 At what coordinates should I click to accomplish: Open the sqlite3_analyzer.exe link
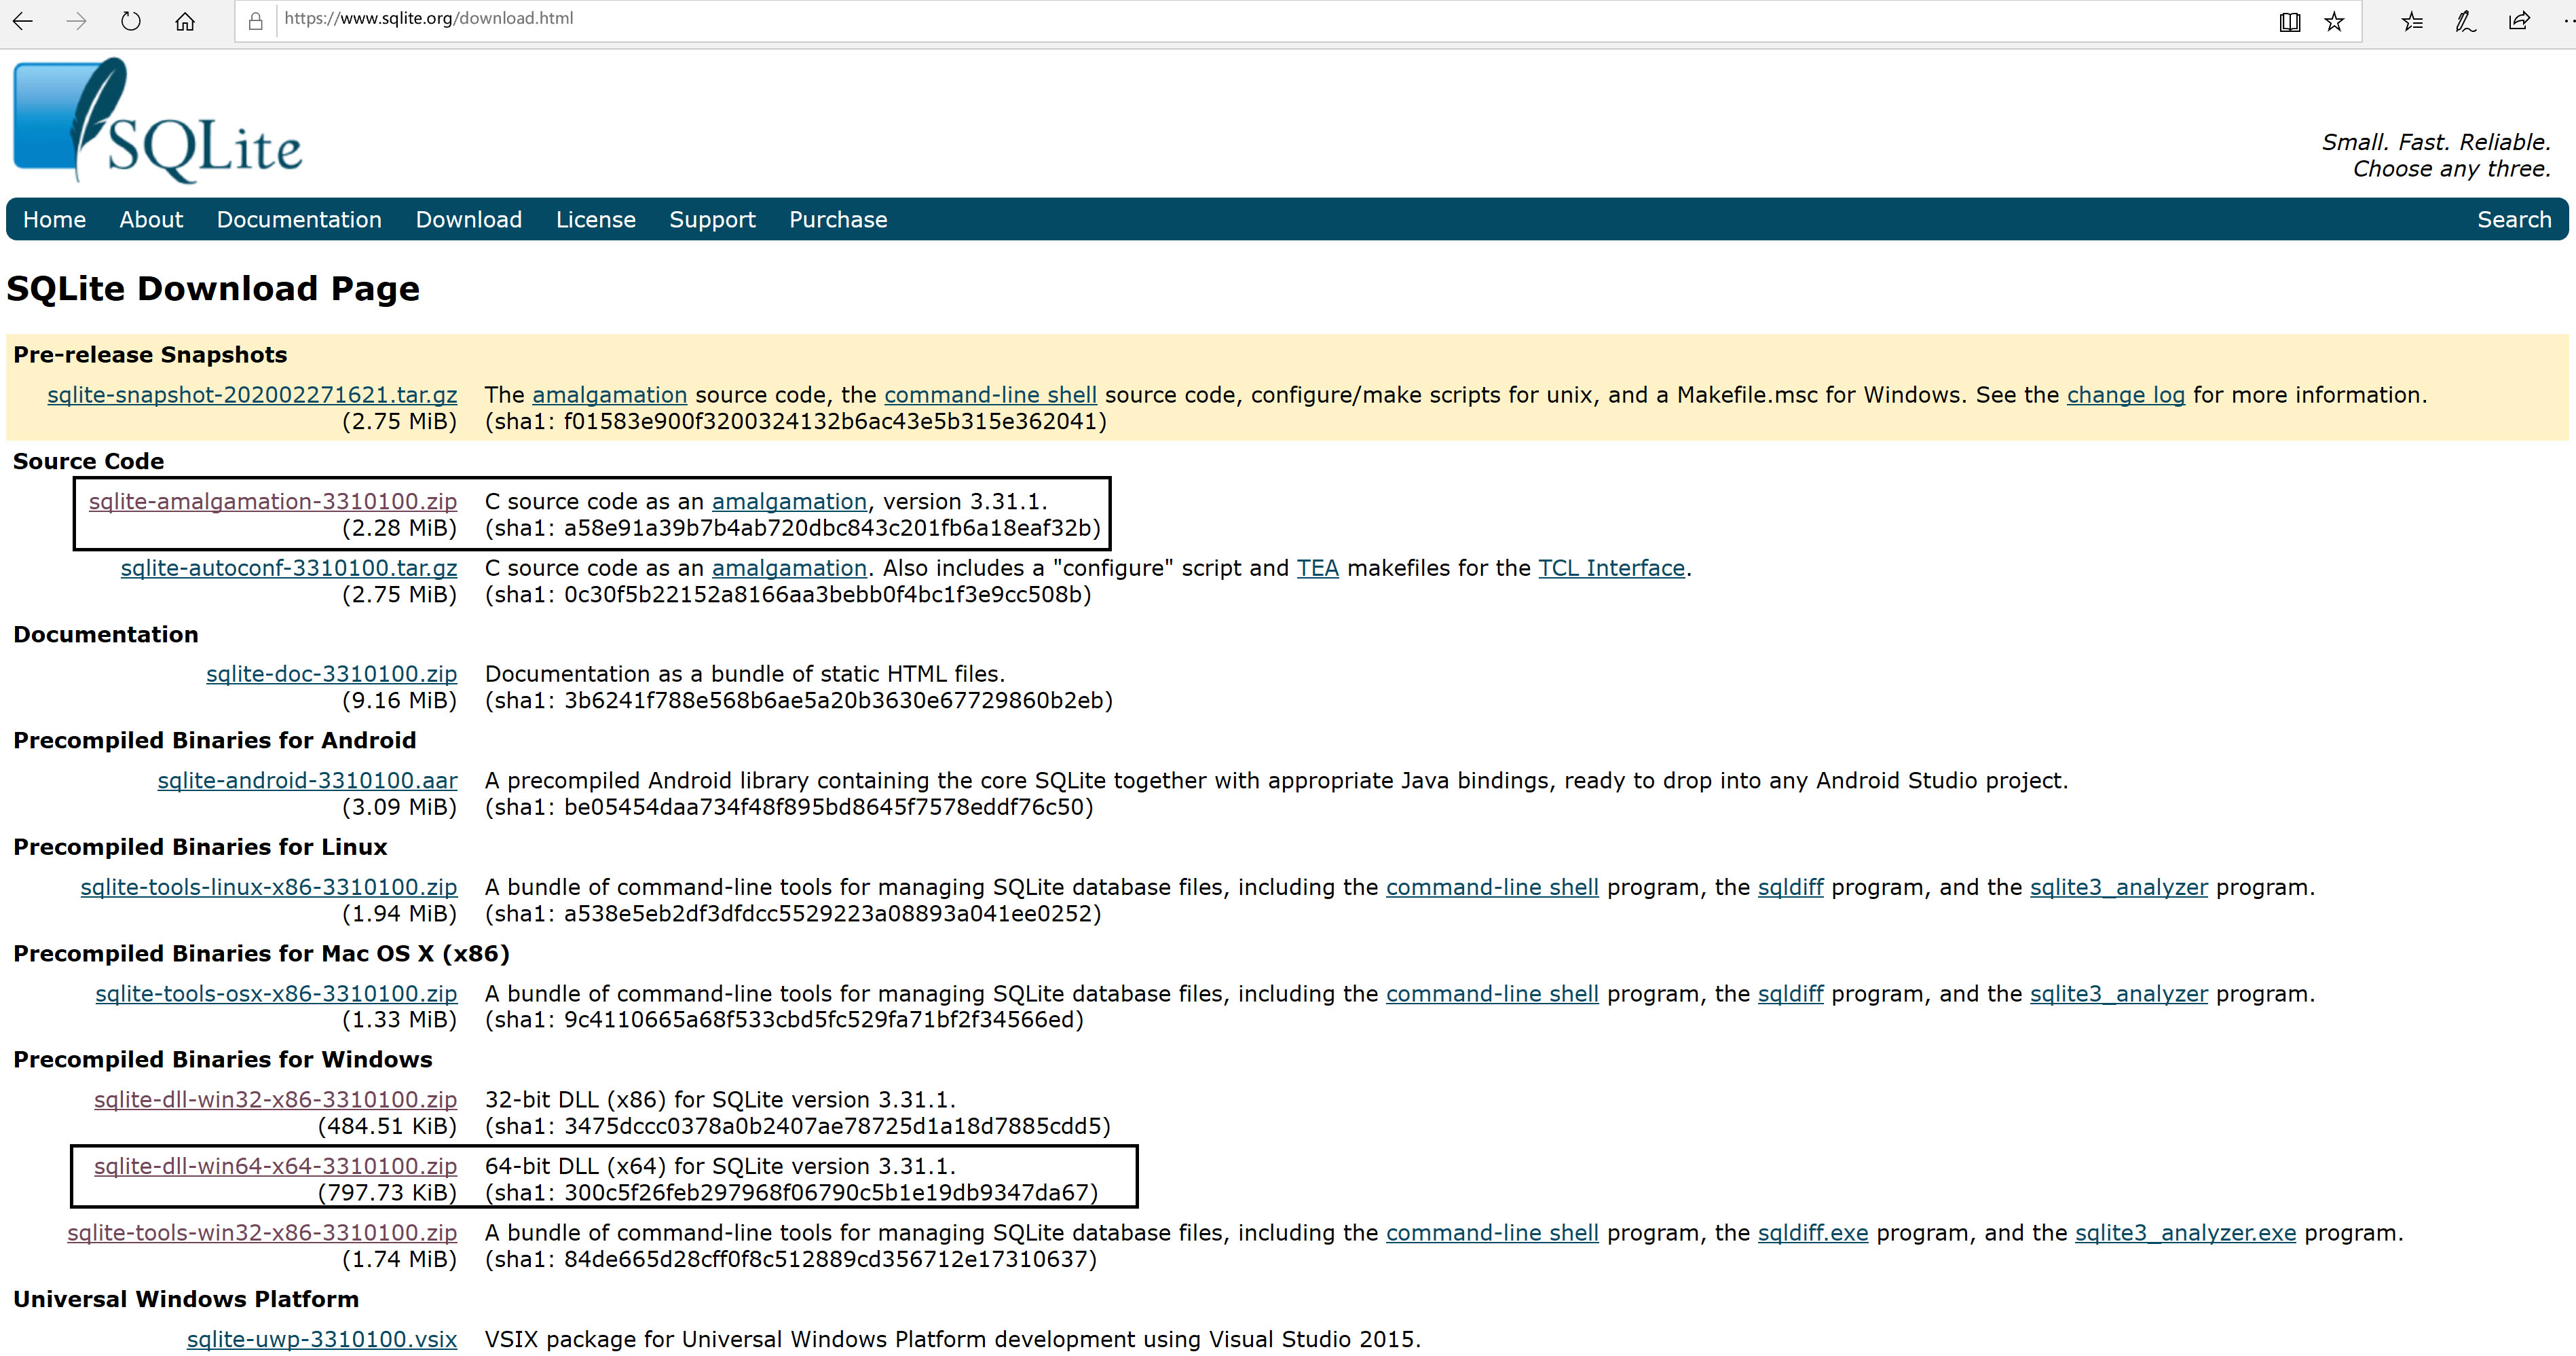(2185, 1233)
